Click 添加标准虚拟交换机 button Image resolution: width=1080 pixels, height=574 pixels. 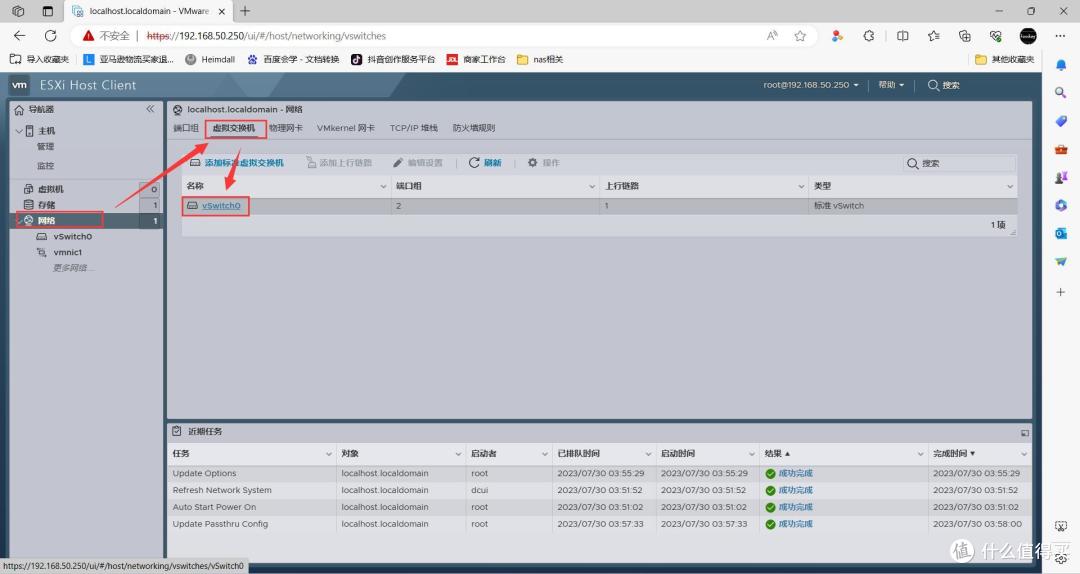(237, 163)
